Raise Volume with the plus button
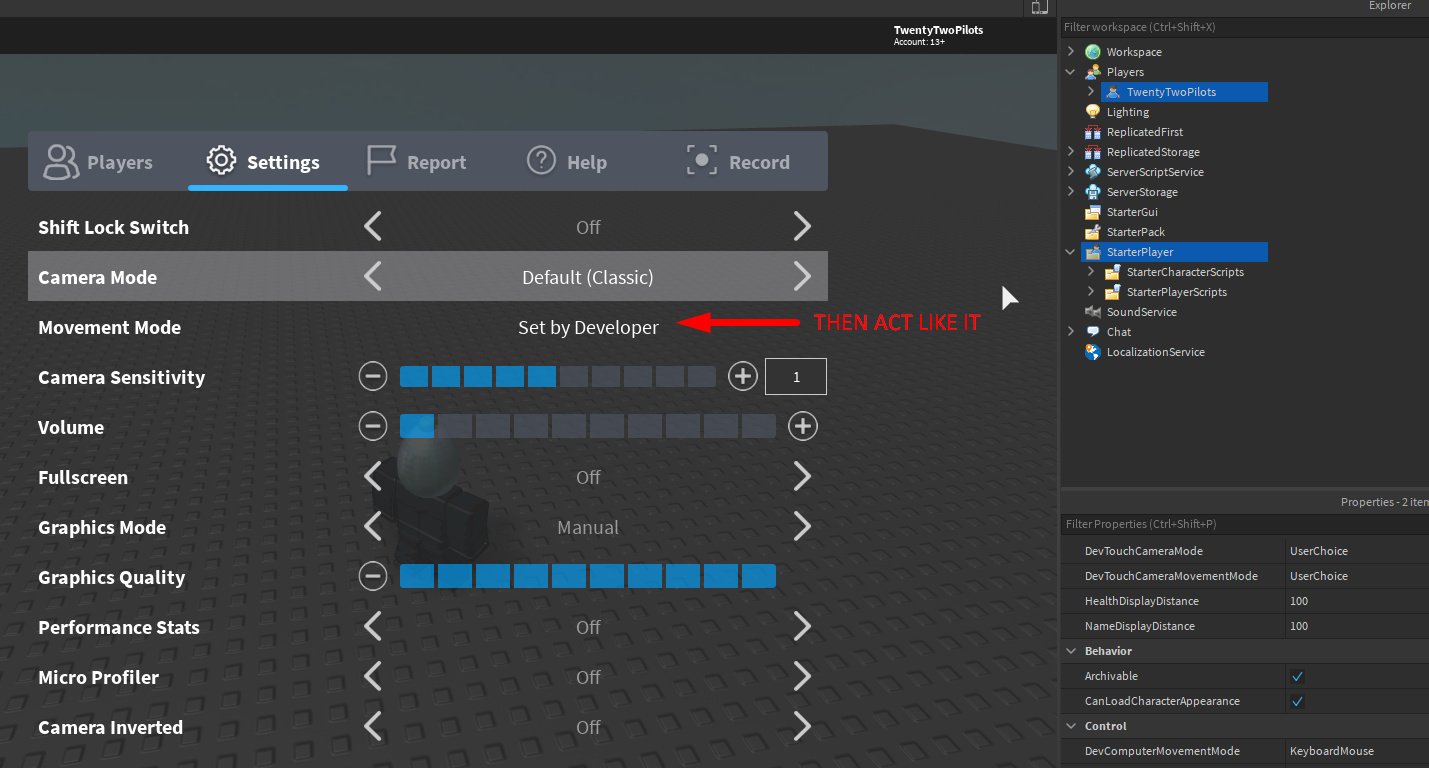 802,427
